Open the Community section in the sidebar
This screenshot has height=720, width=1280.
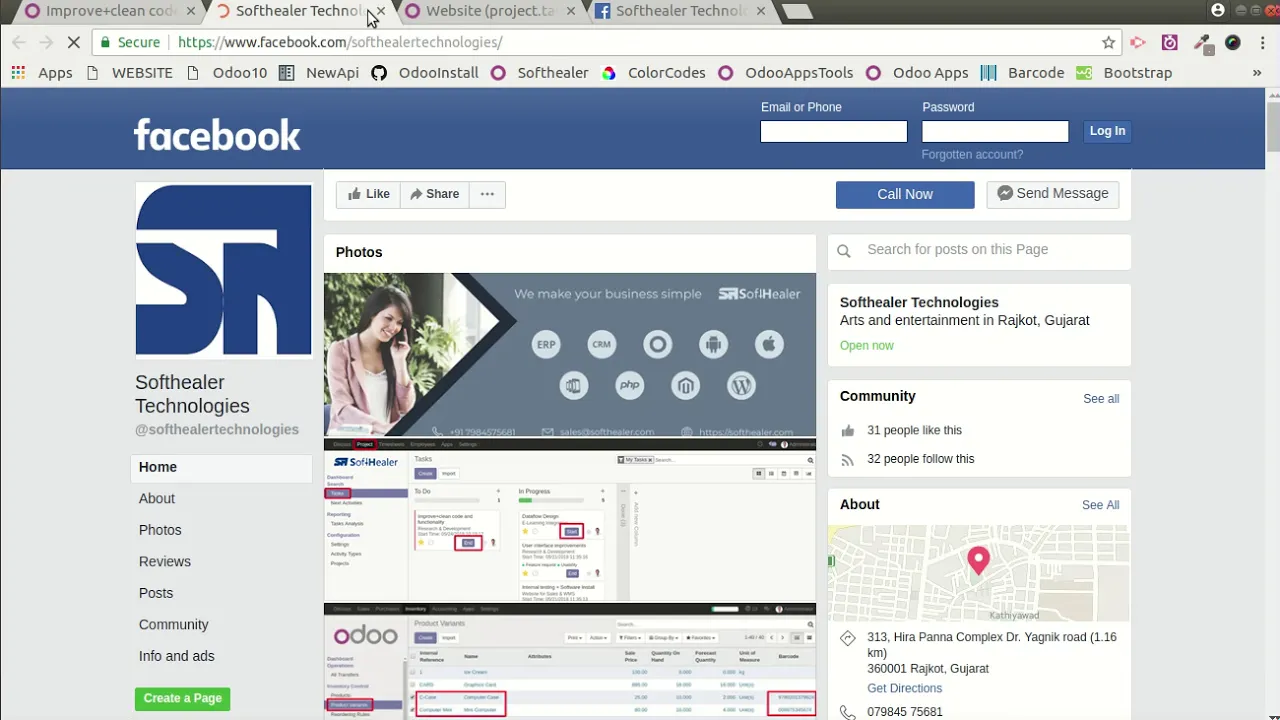click(x=174, y=624)
